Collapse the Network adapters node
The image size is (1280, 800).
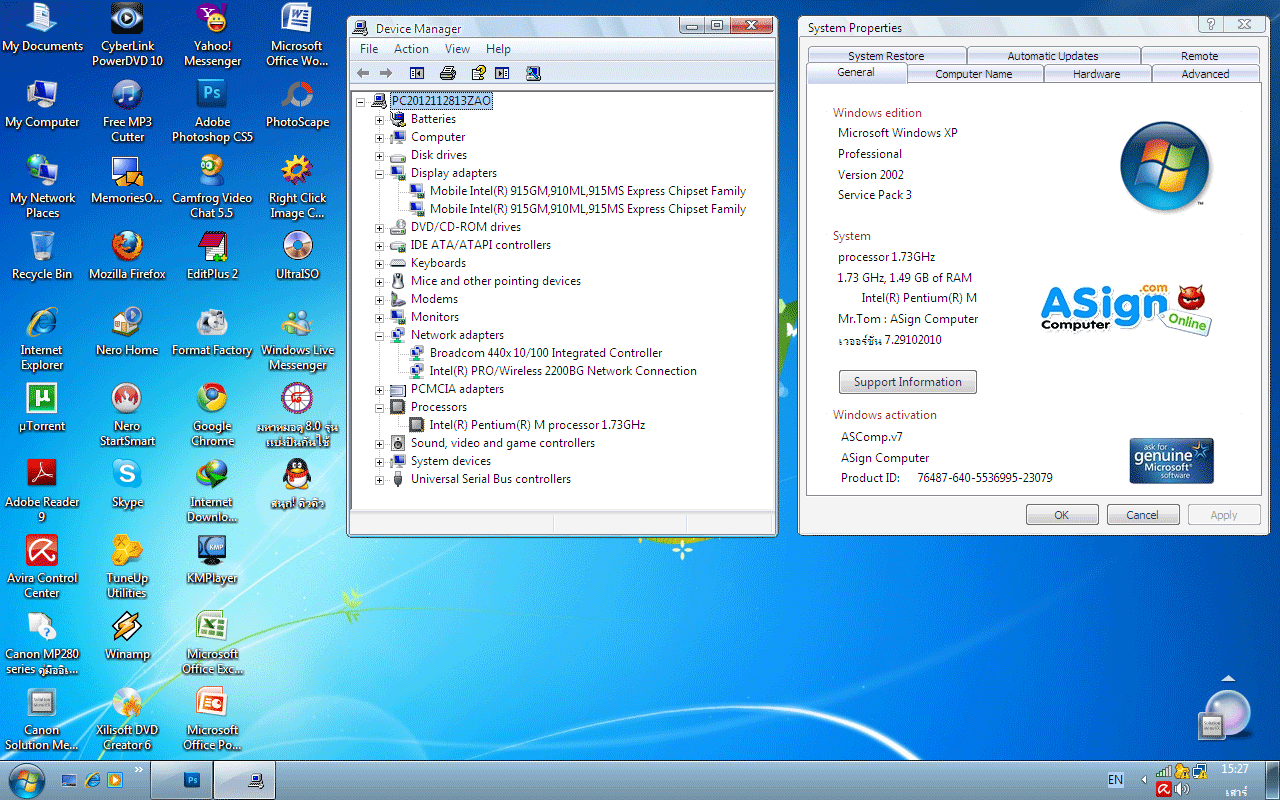(x=379, y=335)
